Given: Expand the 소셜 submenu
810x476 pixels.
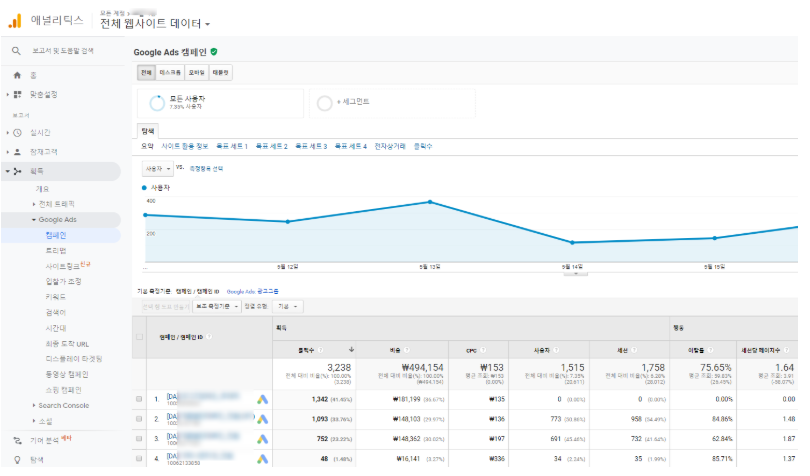Looking at the screenshot, I should (34, 421).
